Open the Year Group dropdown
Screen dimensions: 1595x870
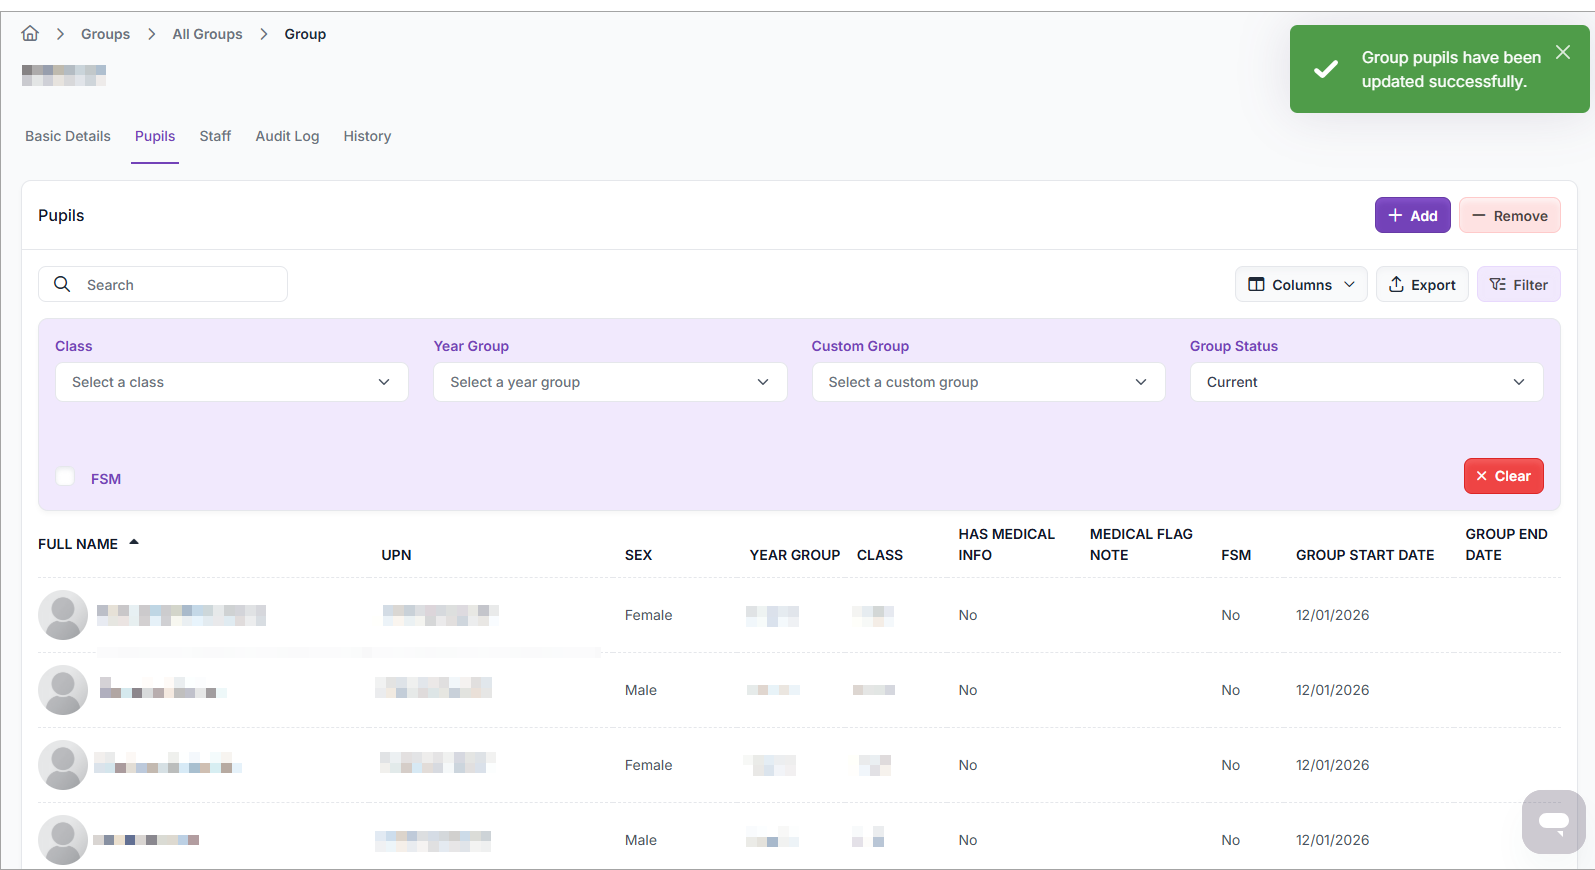[x=609, y=382]
